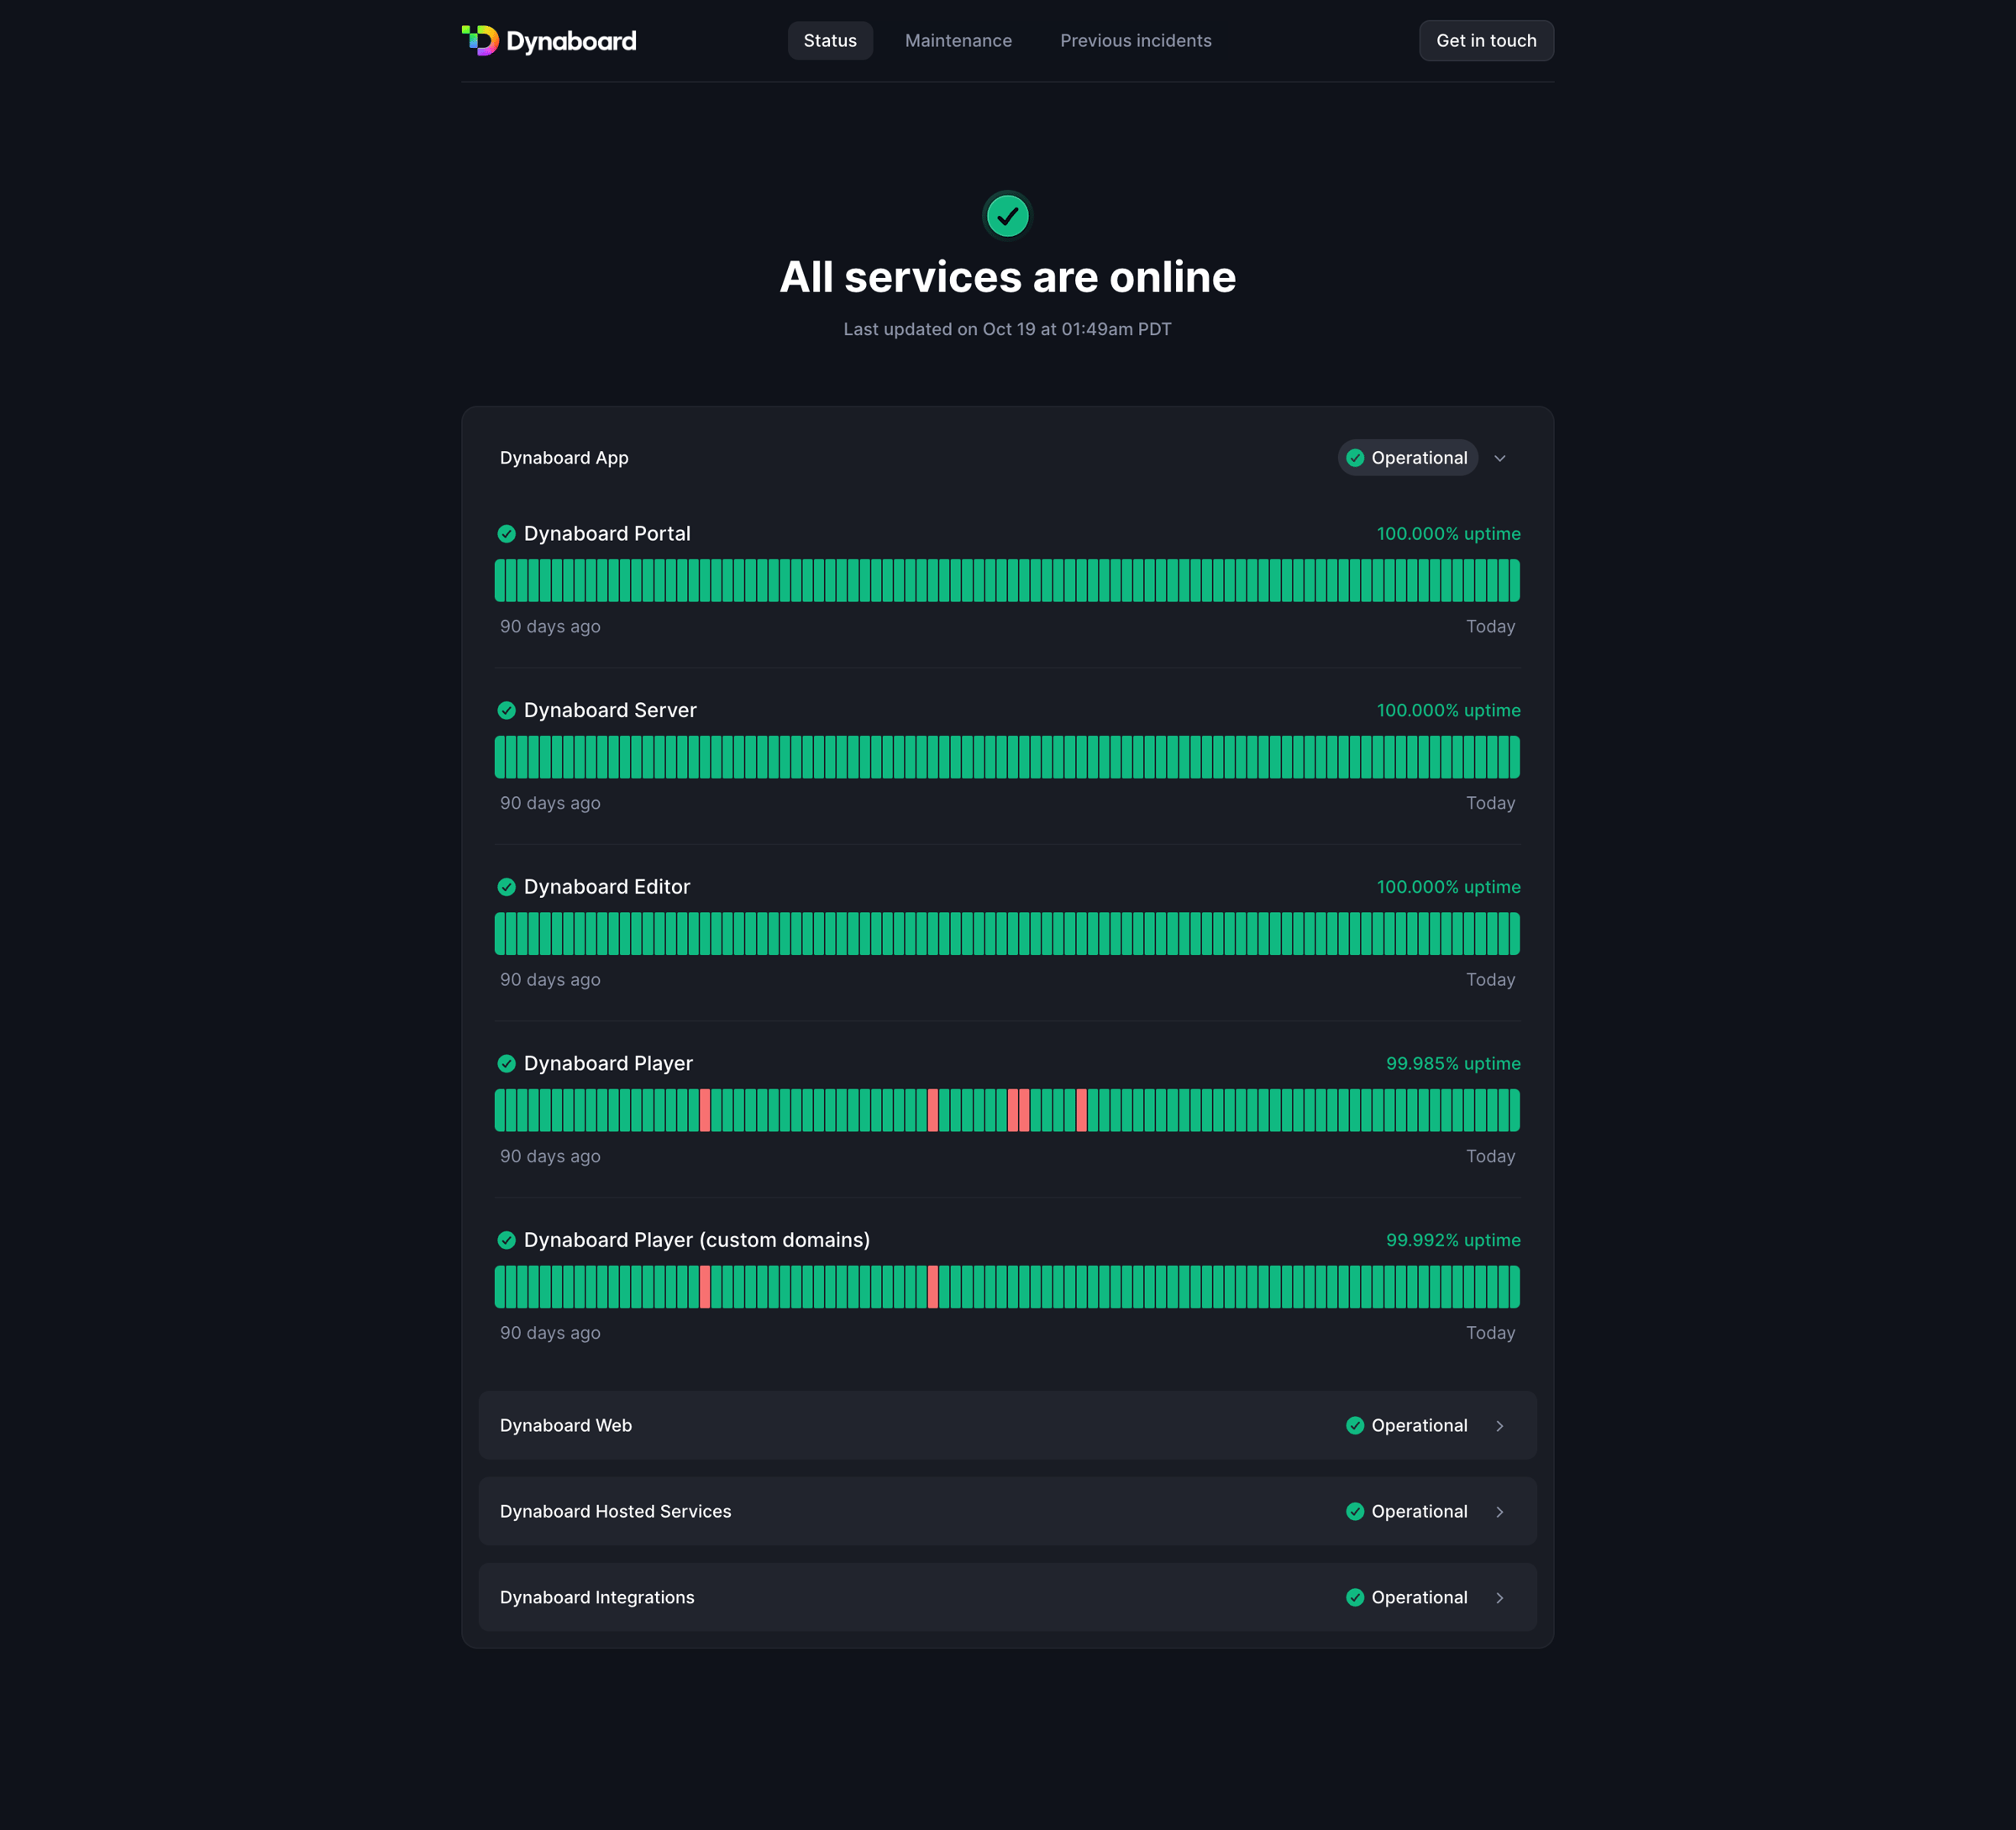Click first red bar in Player custom domains
2016x1830 pixels.
coord(705,1287)
